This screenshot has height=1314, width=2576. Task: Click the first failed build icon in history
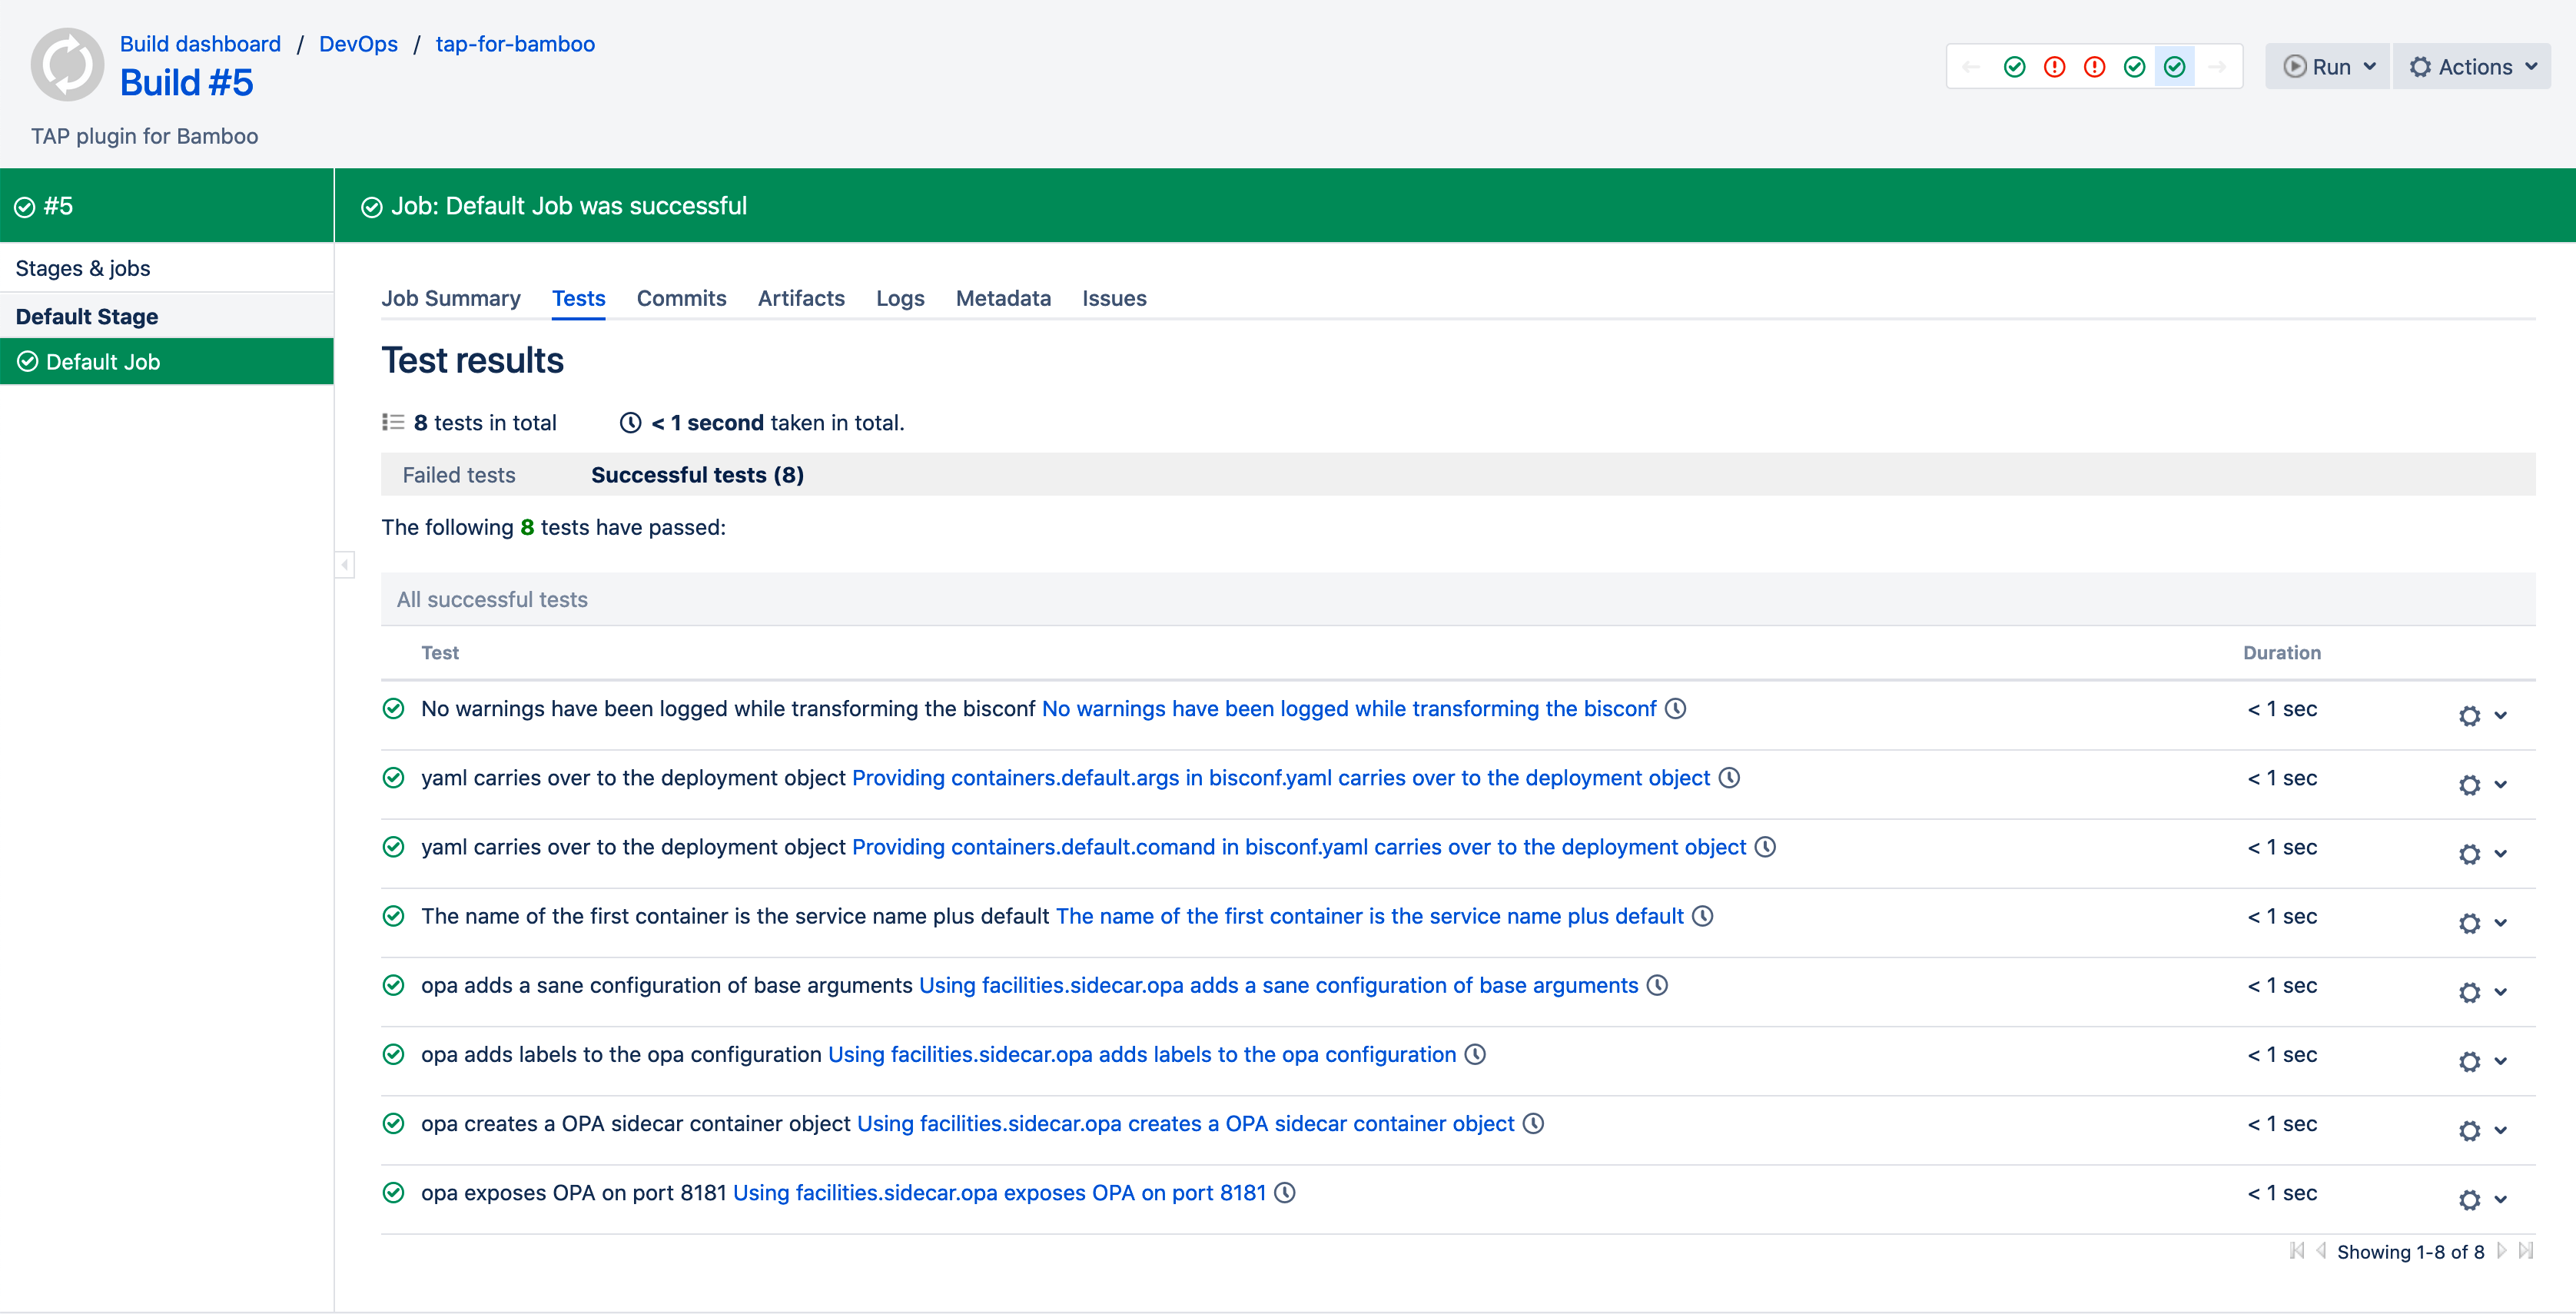[2054, 67]
